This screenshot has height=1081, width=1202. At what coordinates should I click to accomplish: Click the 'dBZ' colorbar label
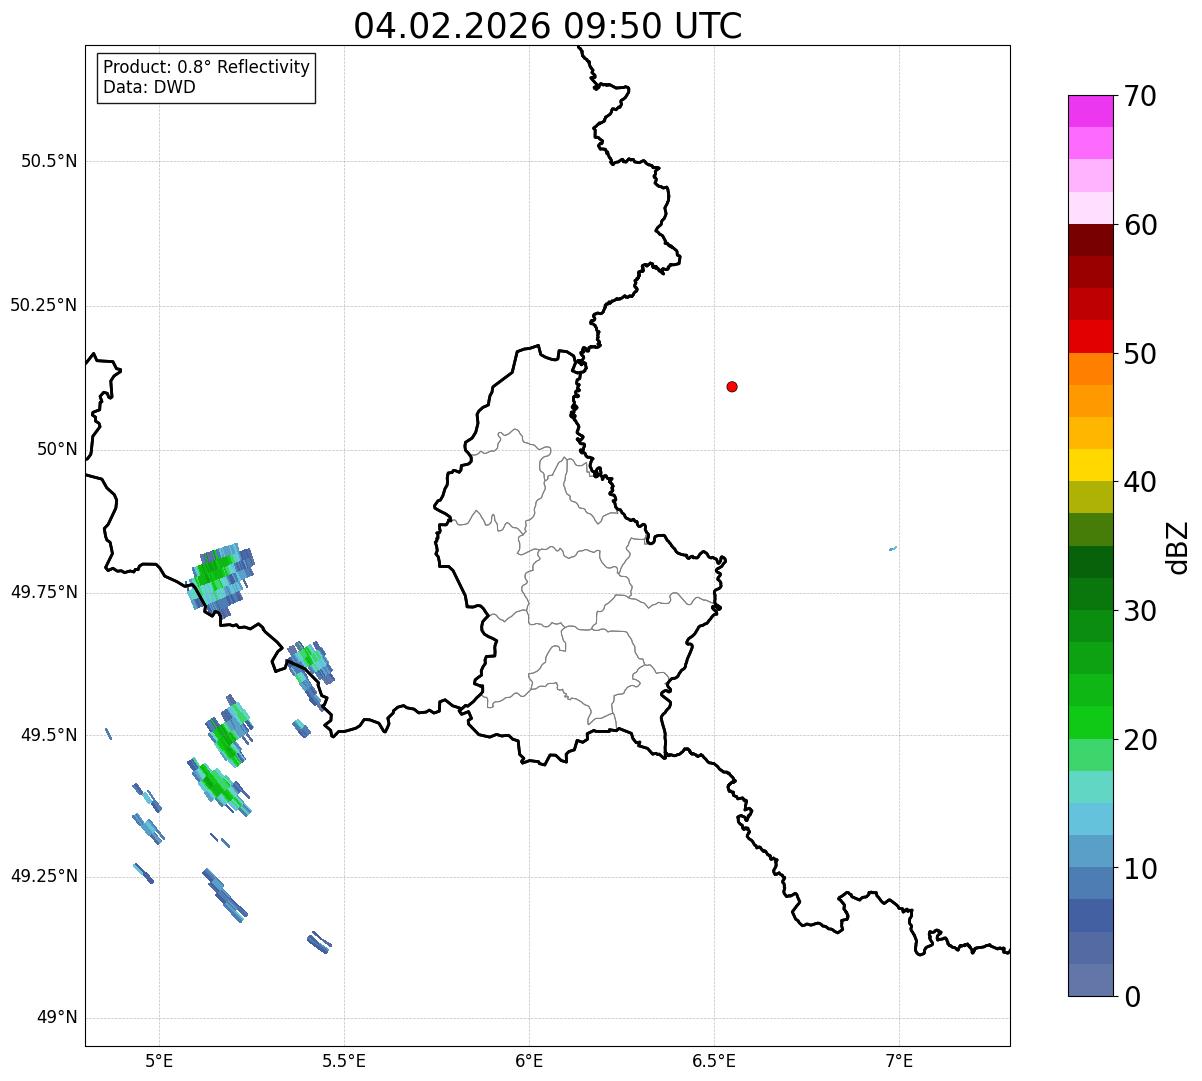(x=1178, y=547)
